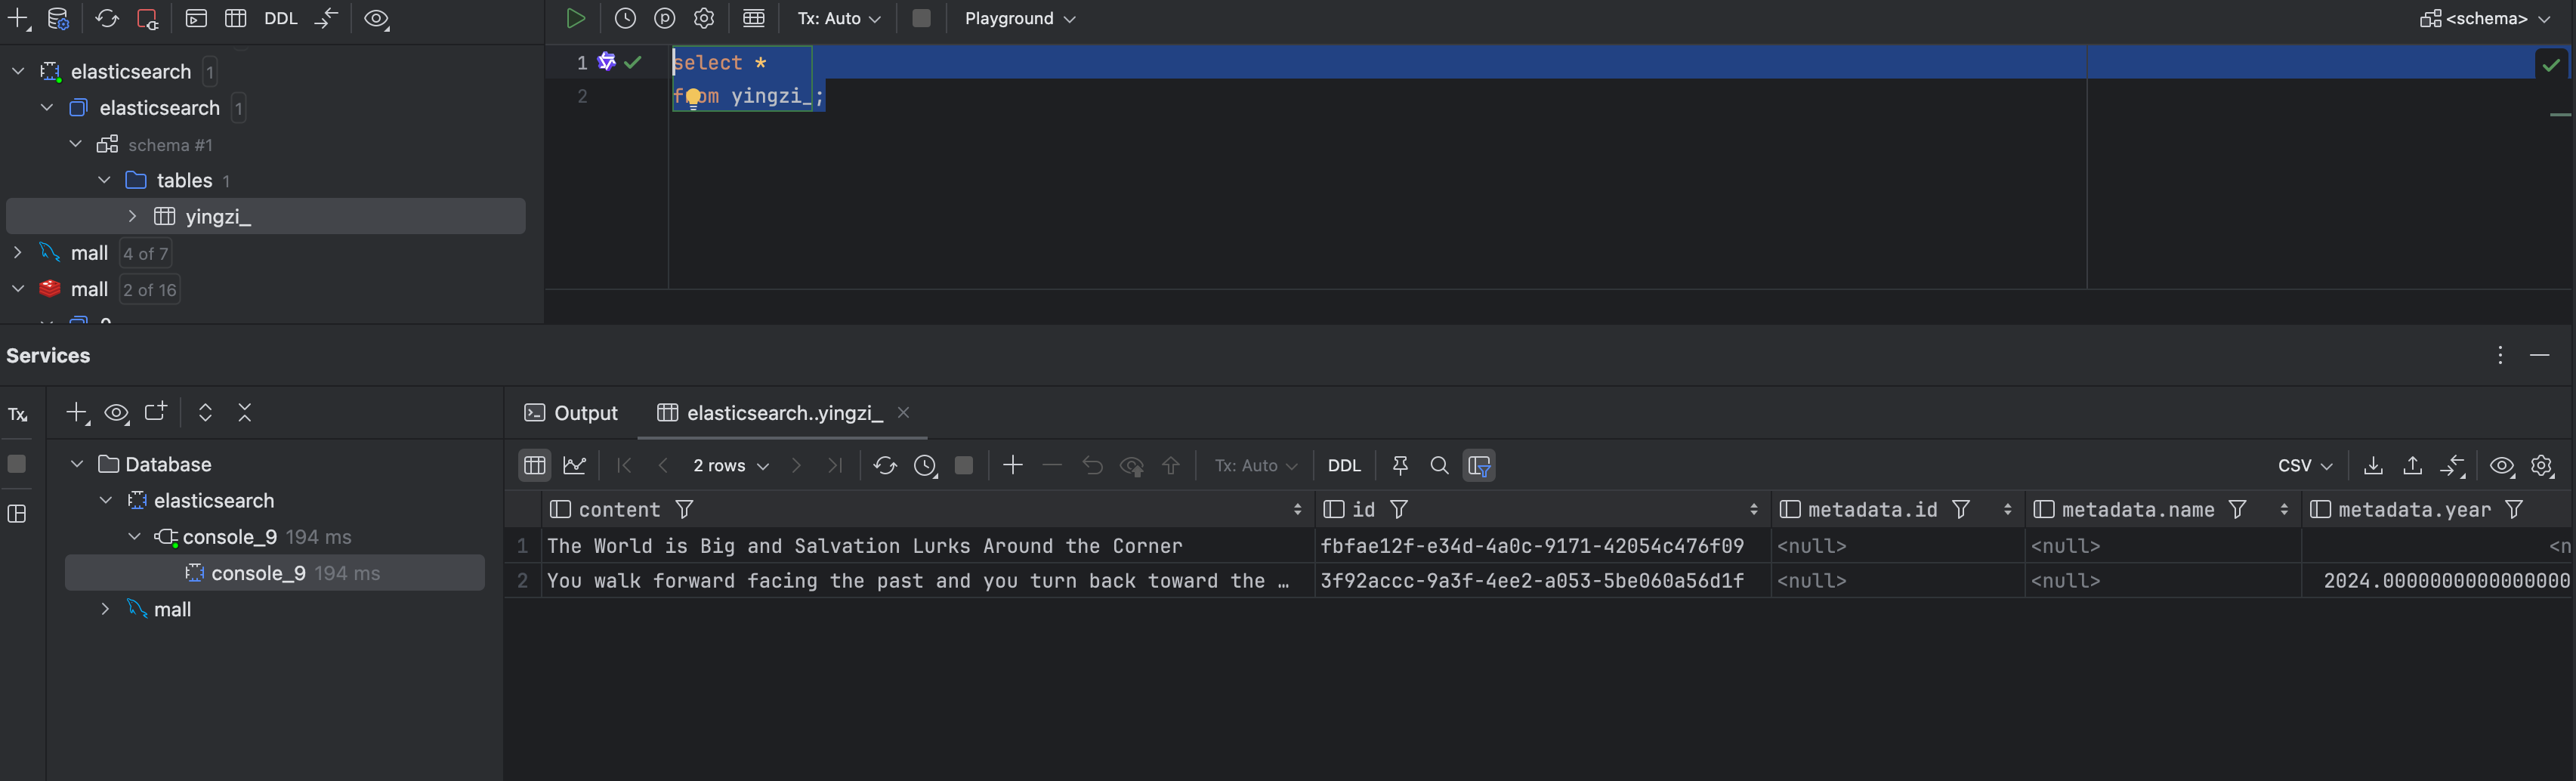Toggle in-editor results table icon

tap(754, 18)
